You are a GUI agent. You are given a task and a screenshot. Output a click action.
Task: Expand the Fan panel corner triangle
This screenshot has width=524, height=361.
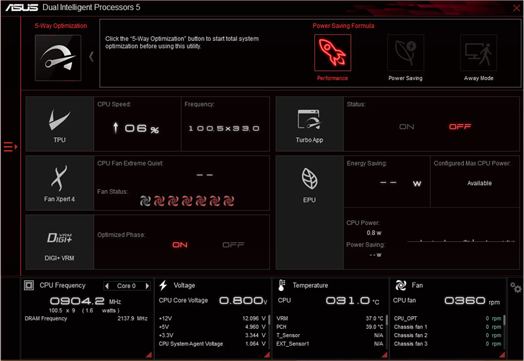502,355
